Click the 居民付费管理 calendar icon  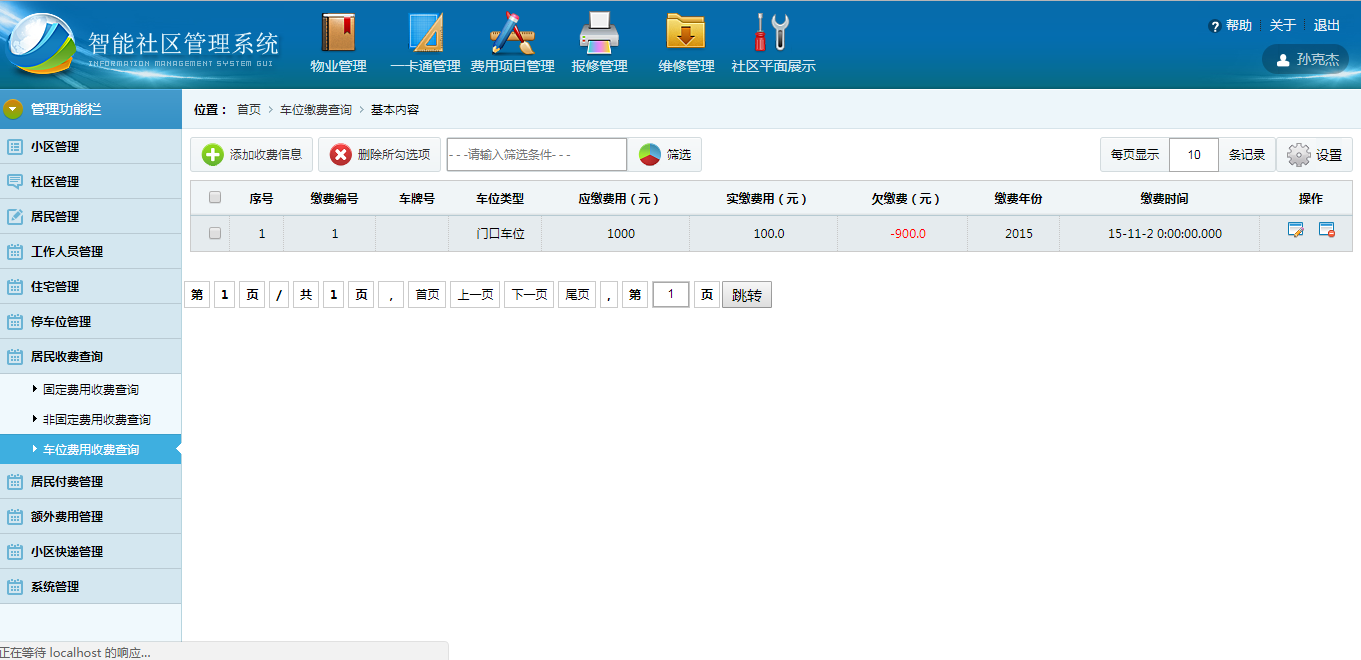(15, 481)
